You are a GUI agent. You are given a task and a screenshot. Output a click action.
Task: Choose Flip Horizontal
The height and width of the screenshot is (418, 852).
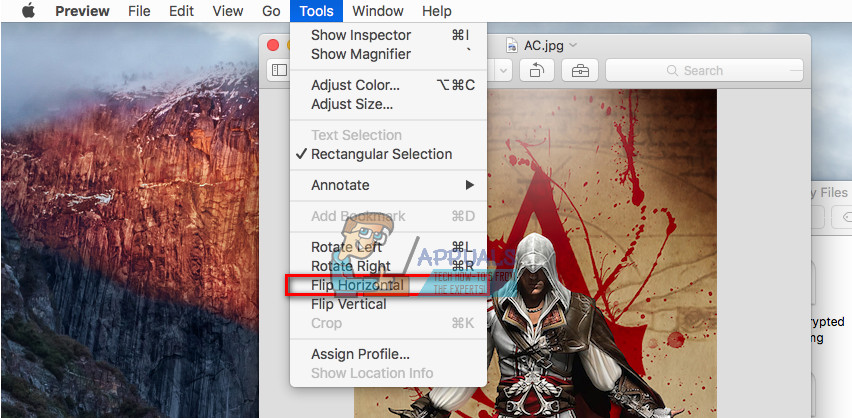[x=388, y=285]
